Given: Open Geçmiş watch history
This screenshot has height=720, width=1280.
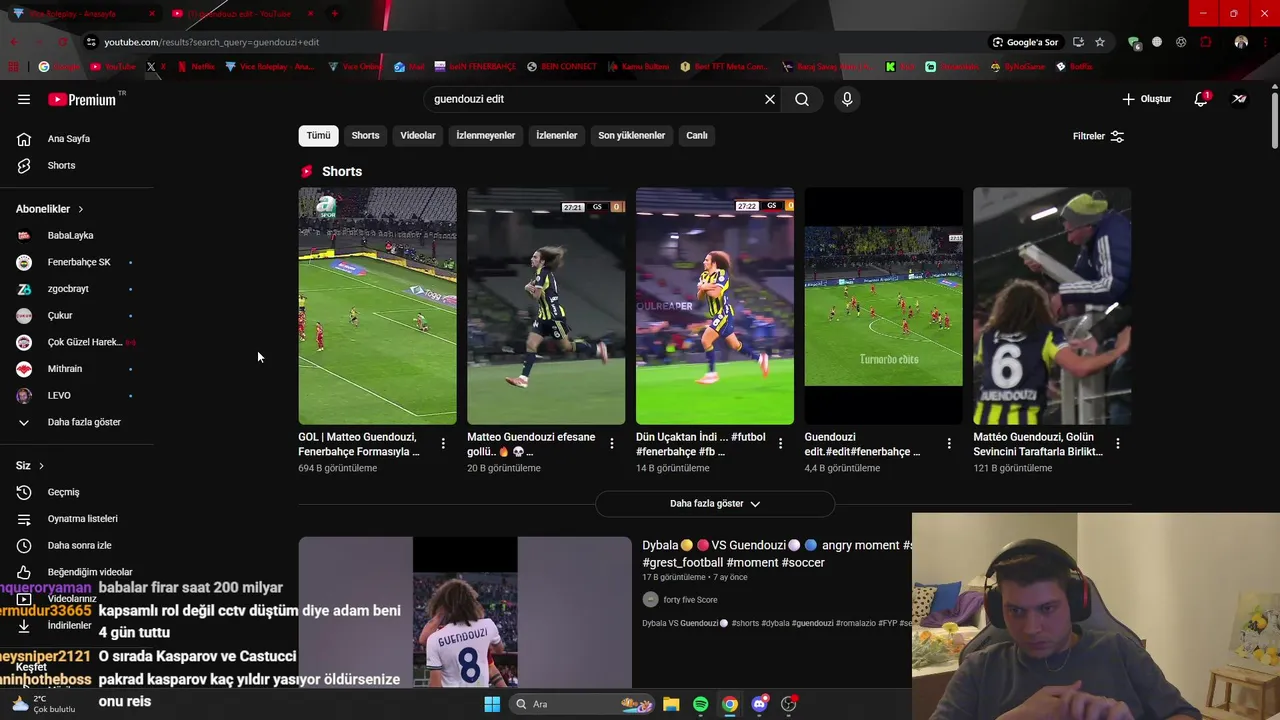Looking at the screenshot, I should (x=63, y=492).
